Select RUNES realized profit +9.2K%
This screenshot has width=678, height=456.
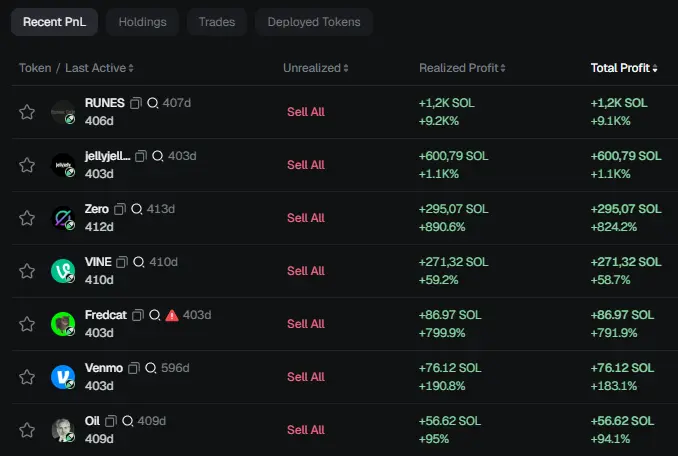[438, 121]
